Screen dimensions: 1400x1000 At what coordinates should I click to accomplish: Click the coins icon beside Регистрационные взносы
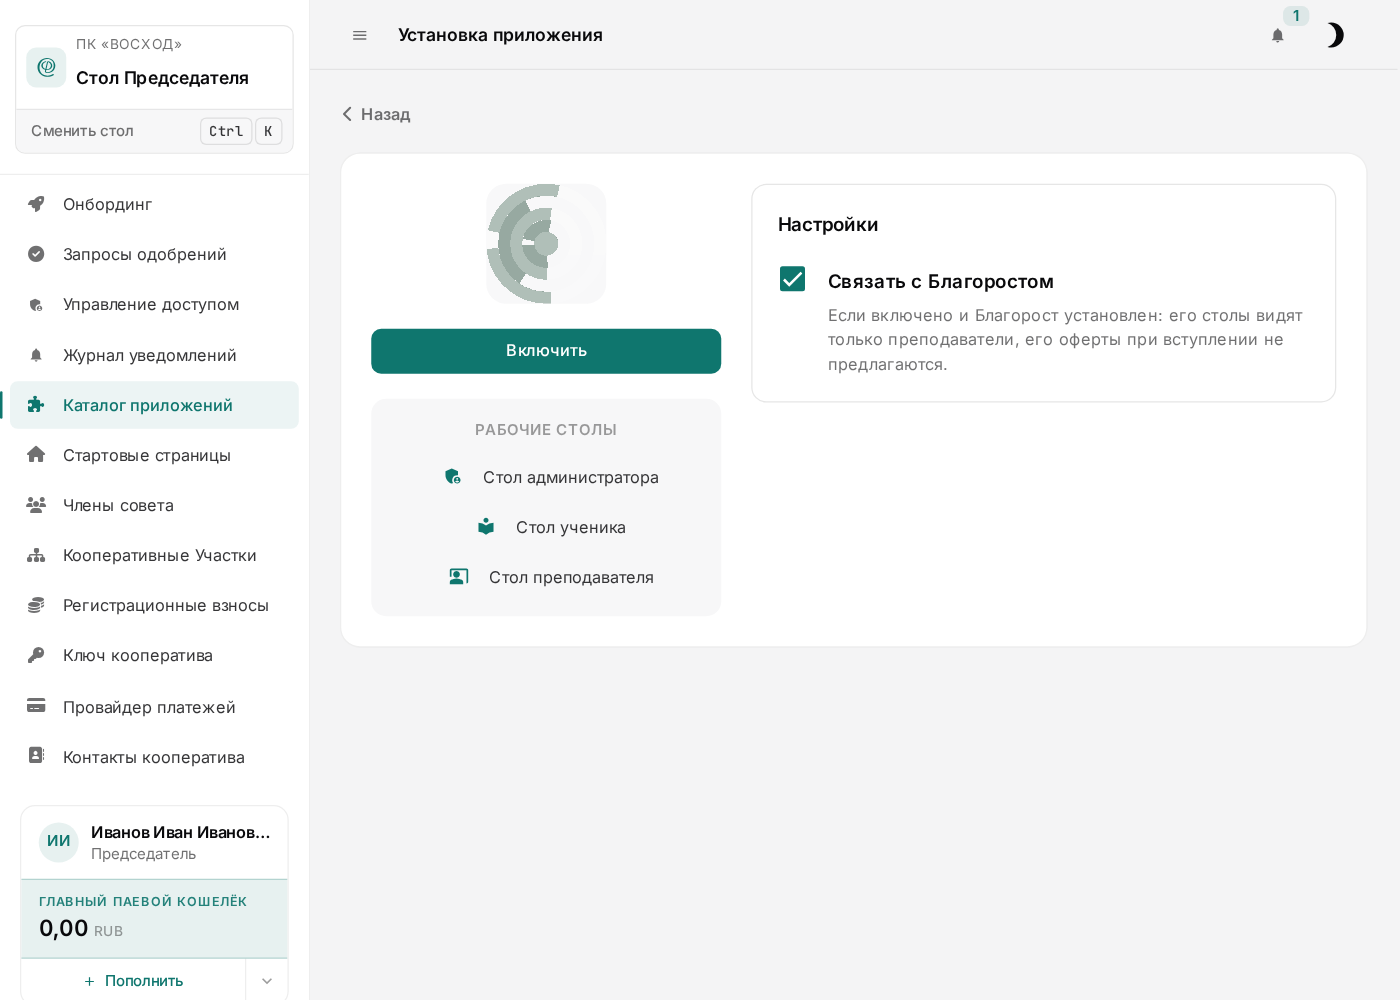(36, 605)
